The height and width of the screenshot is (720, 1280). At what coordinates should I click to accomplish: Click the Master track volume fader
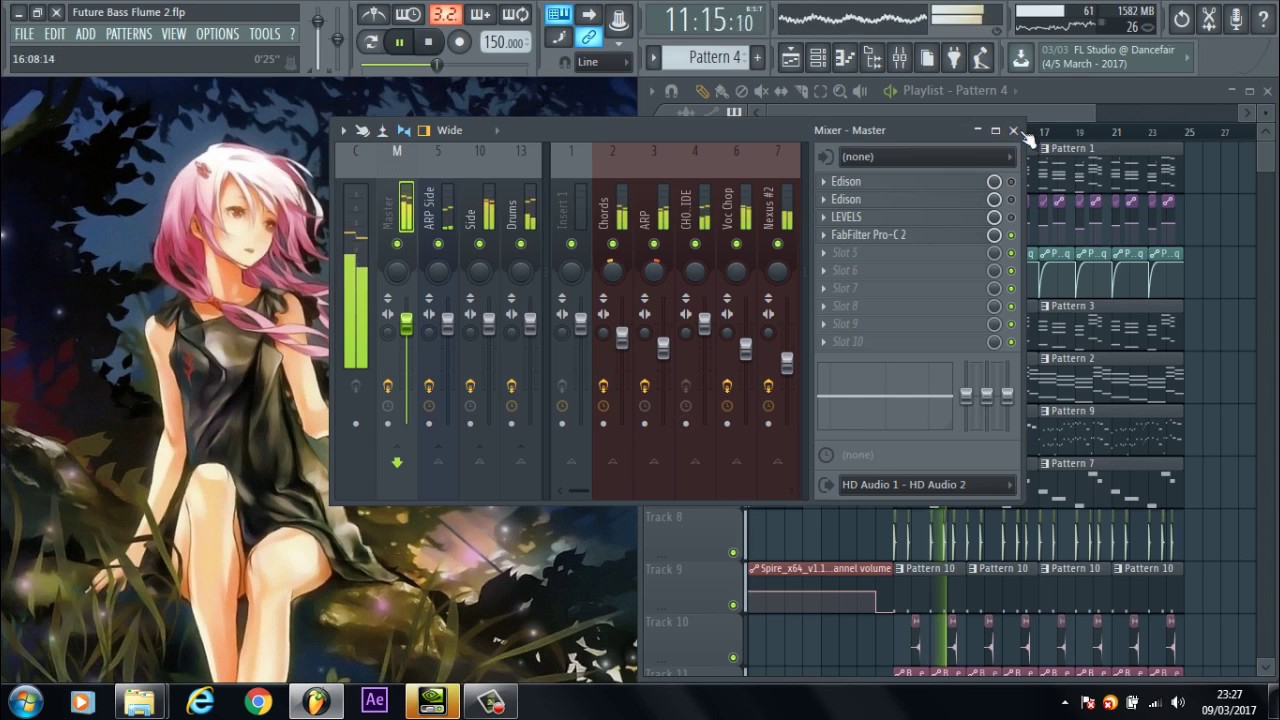coord(406,325)
